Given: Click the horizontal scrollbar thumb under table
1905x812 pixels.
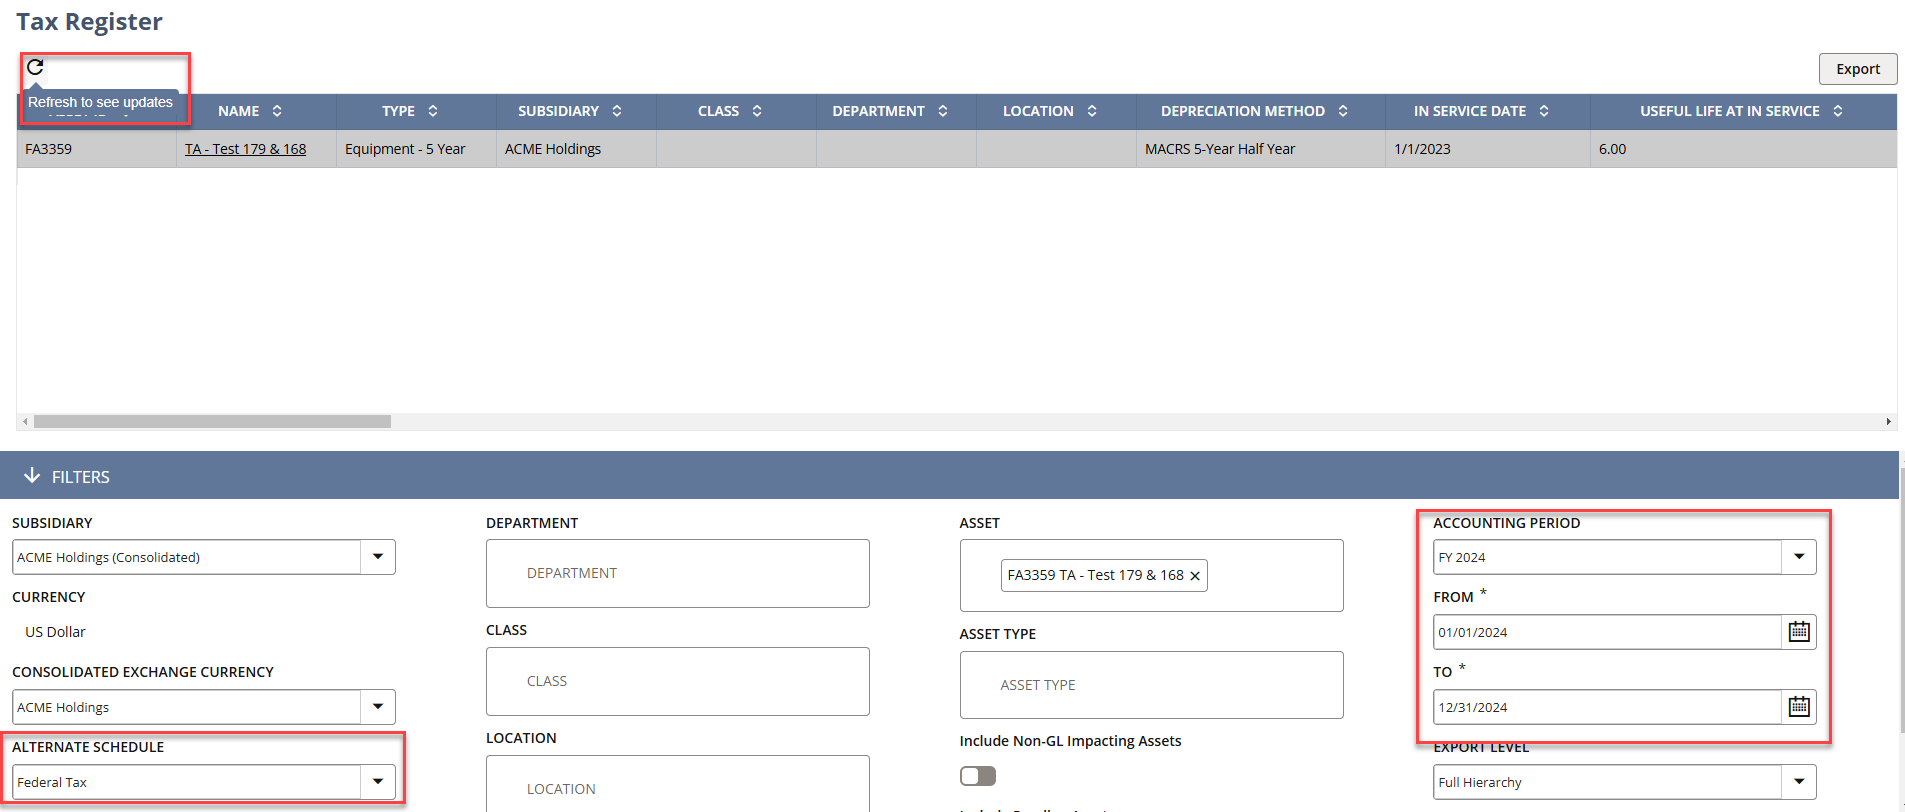Looking at the screenshot, I should click(x=212, y=422).
